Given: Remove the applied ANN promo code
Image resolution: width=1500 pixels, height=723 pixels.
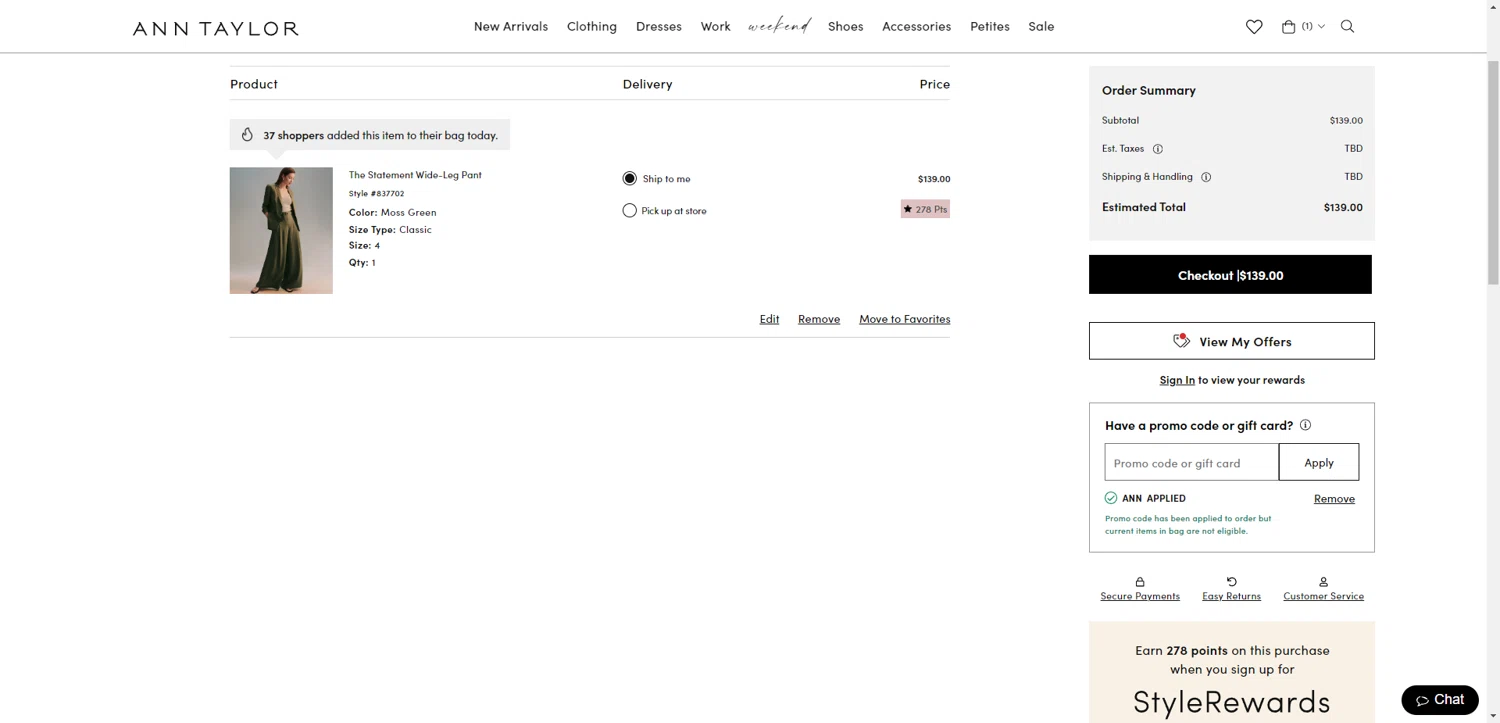Looking at the screenshot, I should 1334,499.
